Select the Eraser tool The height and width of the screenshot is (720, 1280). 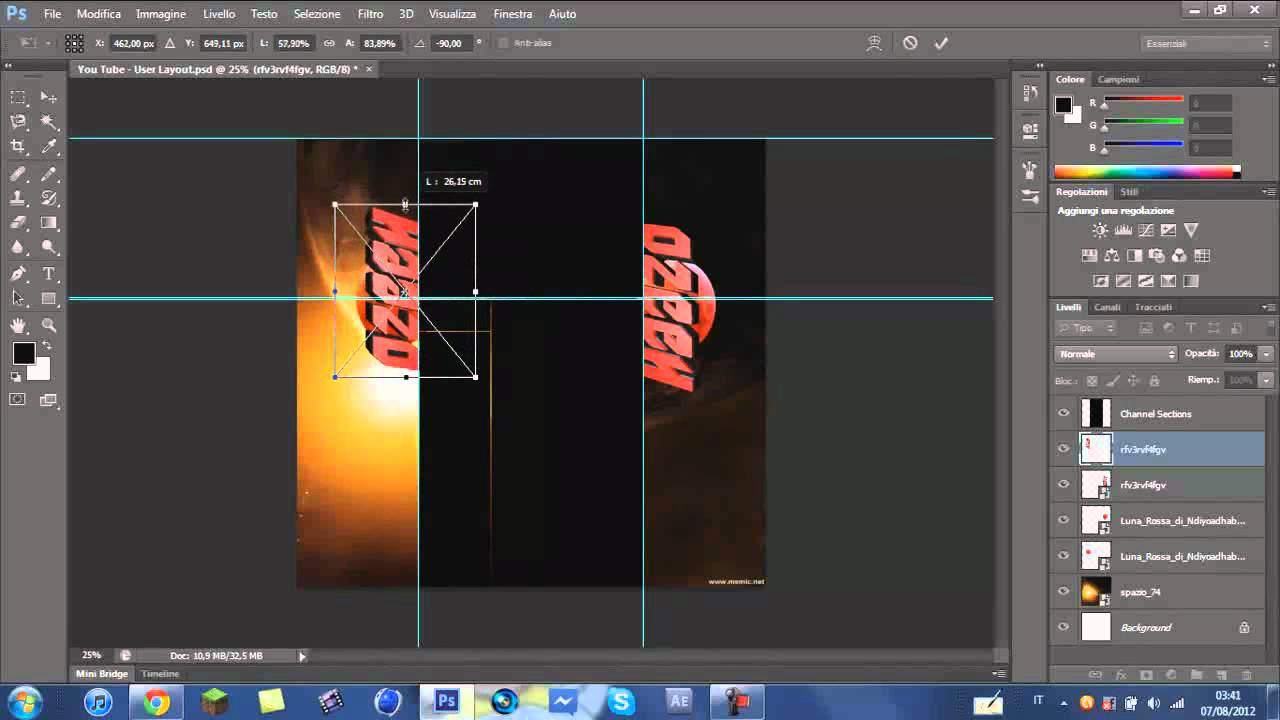point(18,223)
